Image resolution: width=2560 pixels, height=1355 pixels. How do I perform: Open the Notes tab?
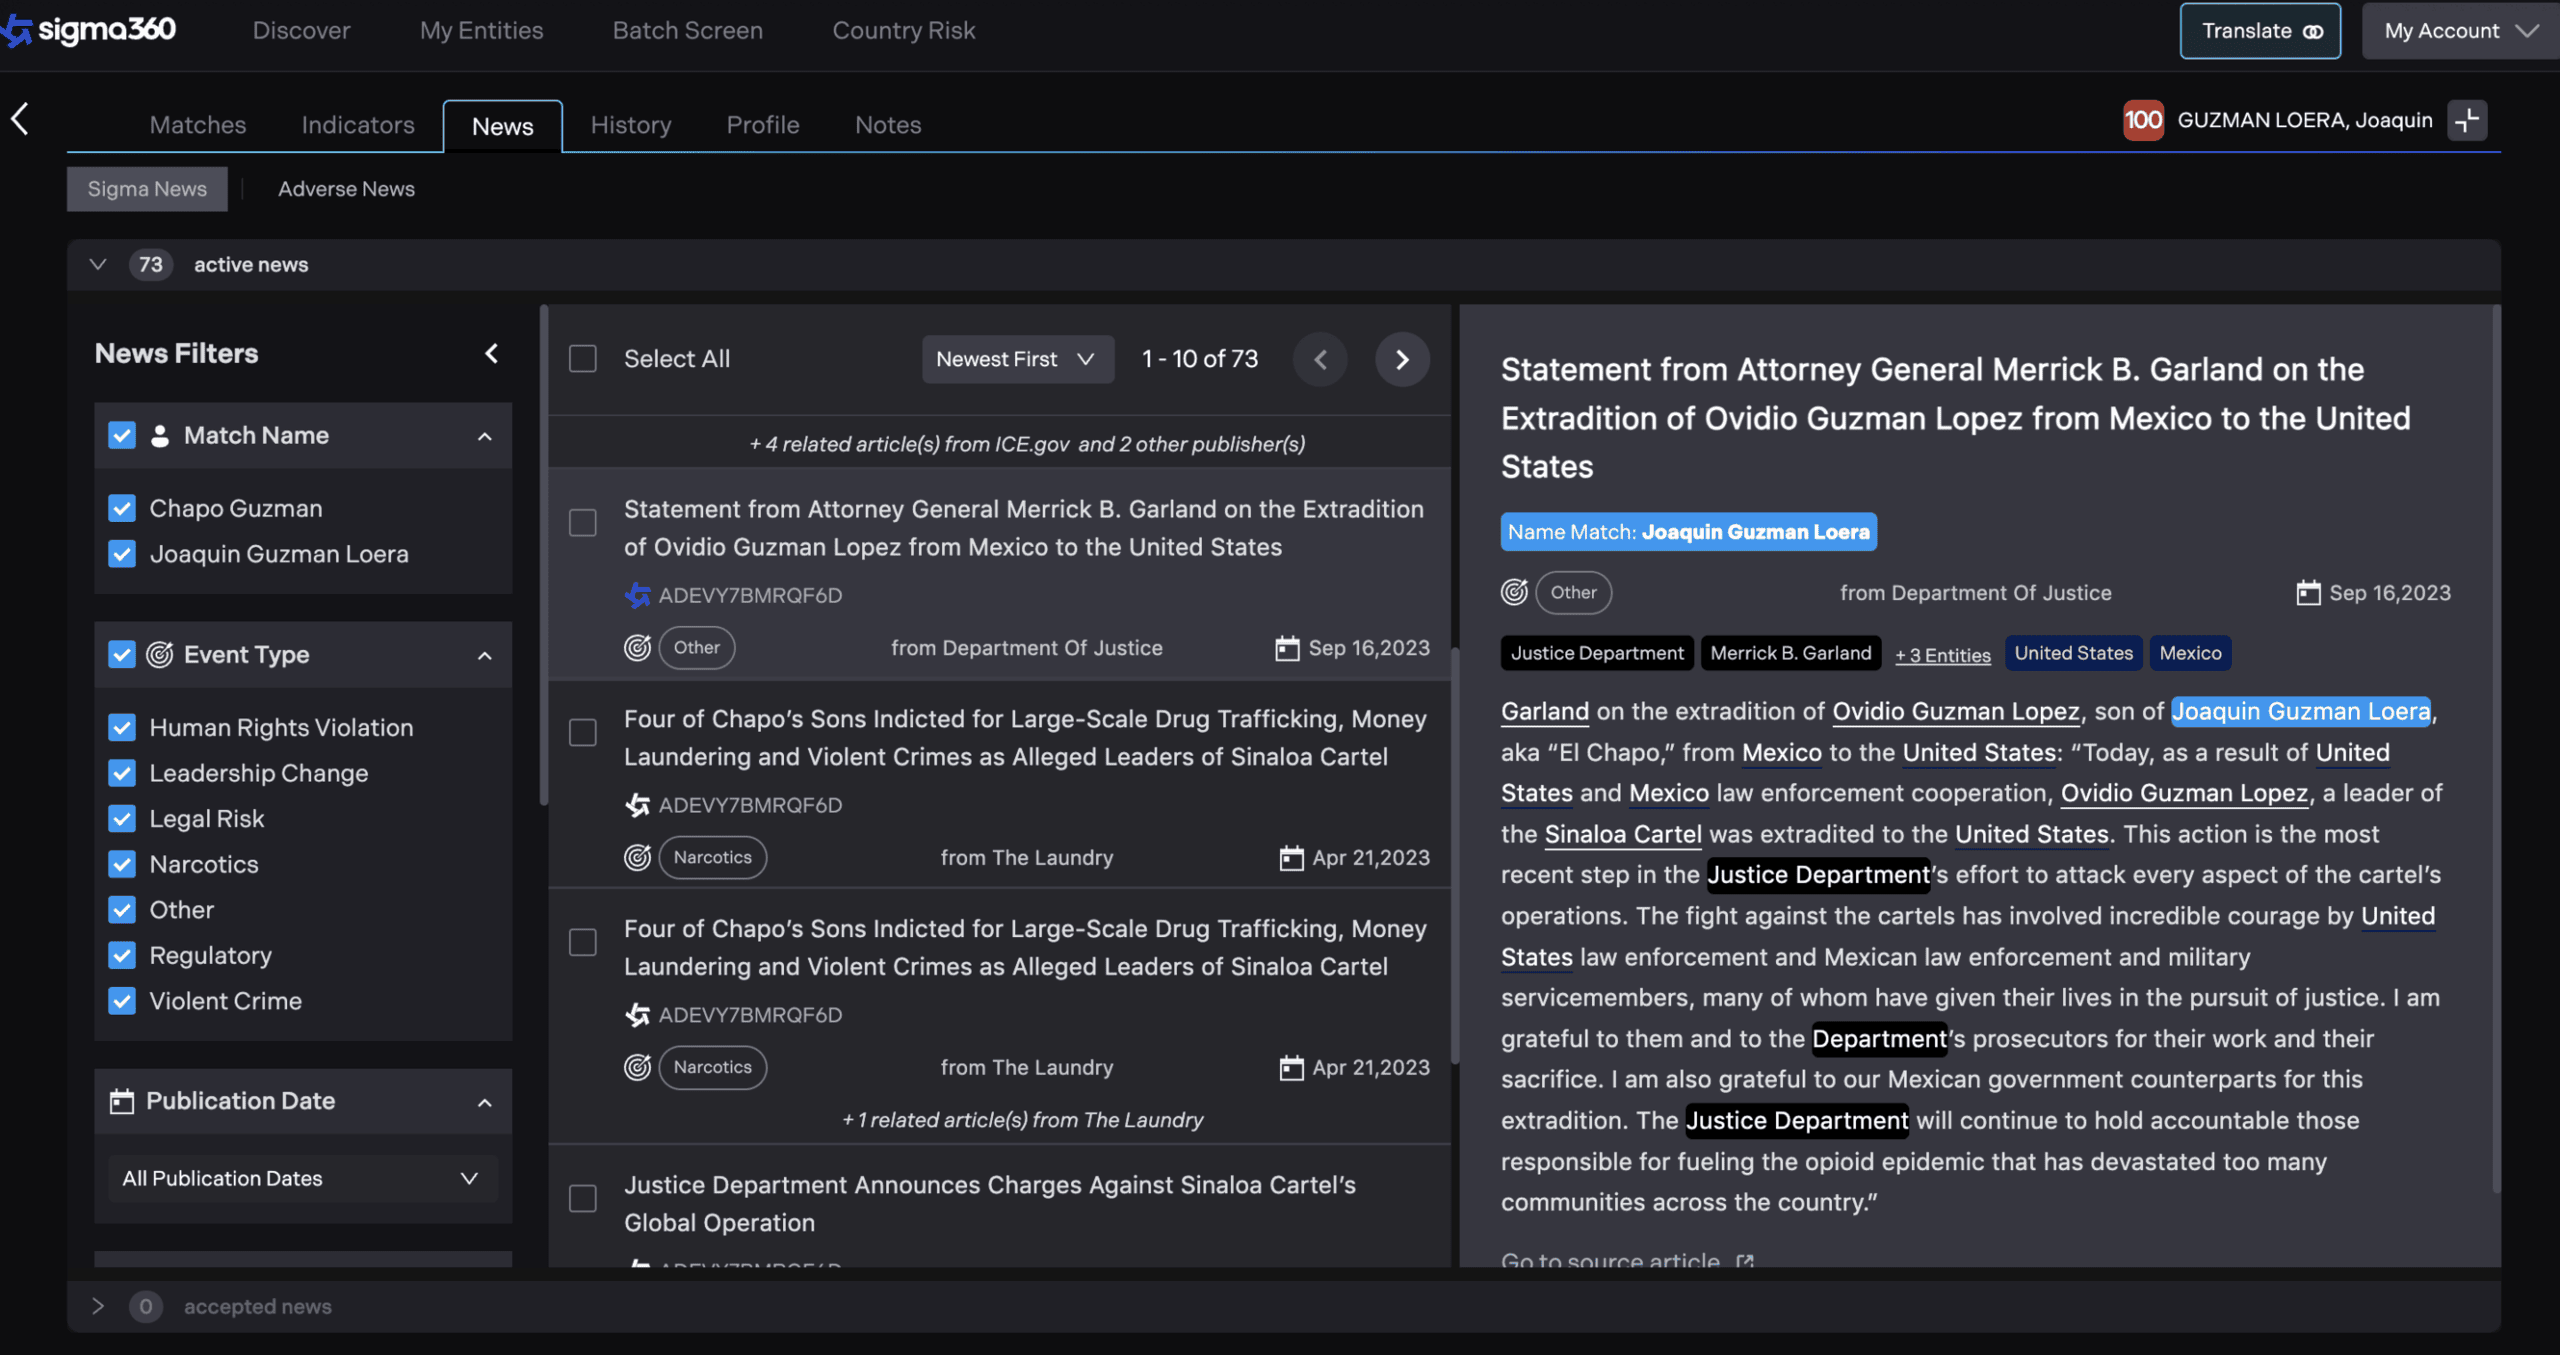coord(888,125)
